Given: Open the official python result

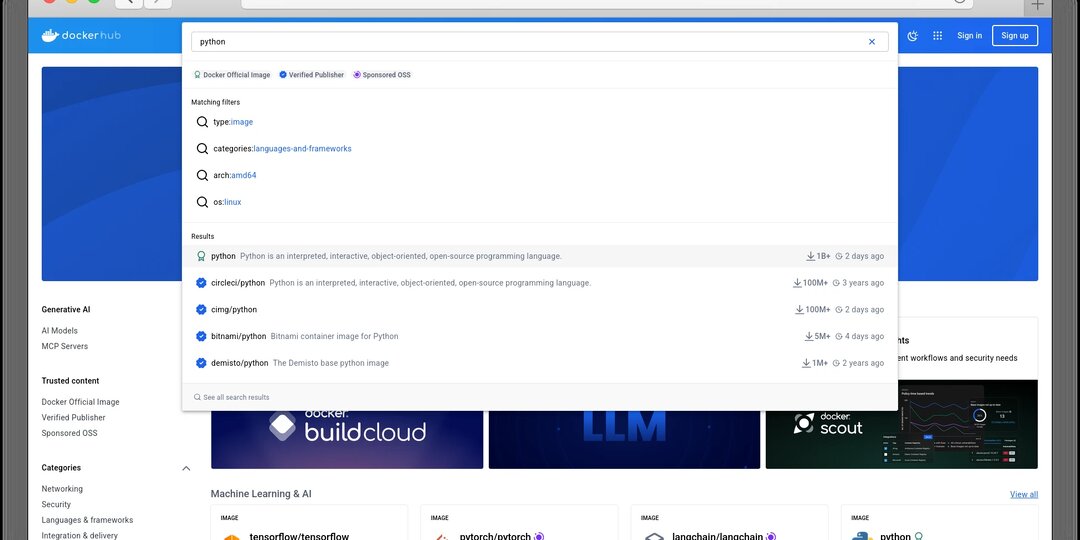Looking at the screenshot, I should [x=540, y=256].
